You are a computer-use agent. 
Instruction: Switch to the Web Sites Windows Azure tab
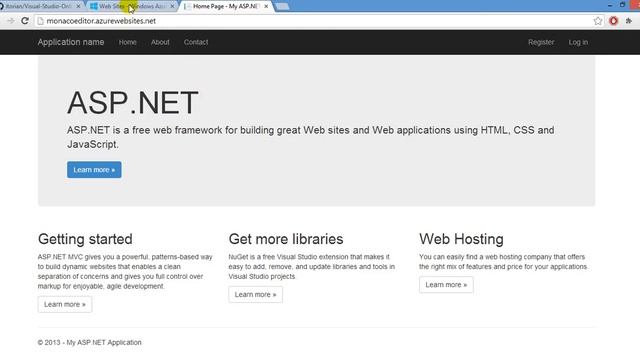tap(132, 7)
